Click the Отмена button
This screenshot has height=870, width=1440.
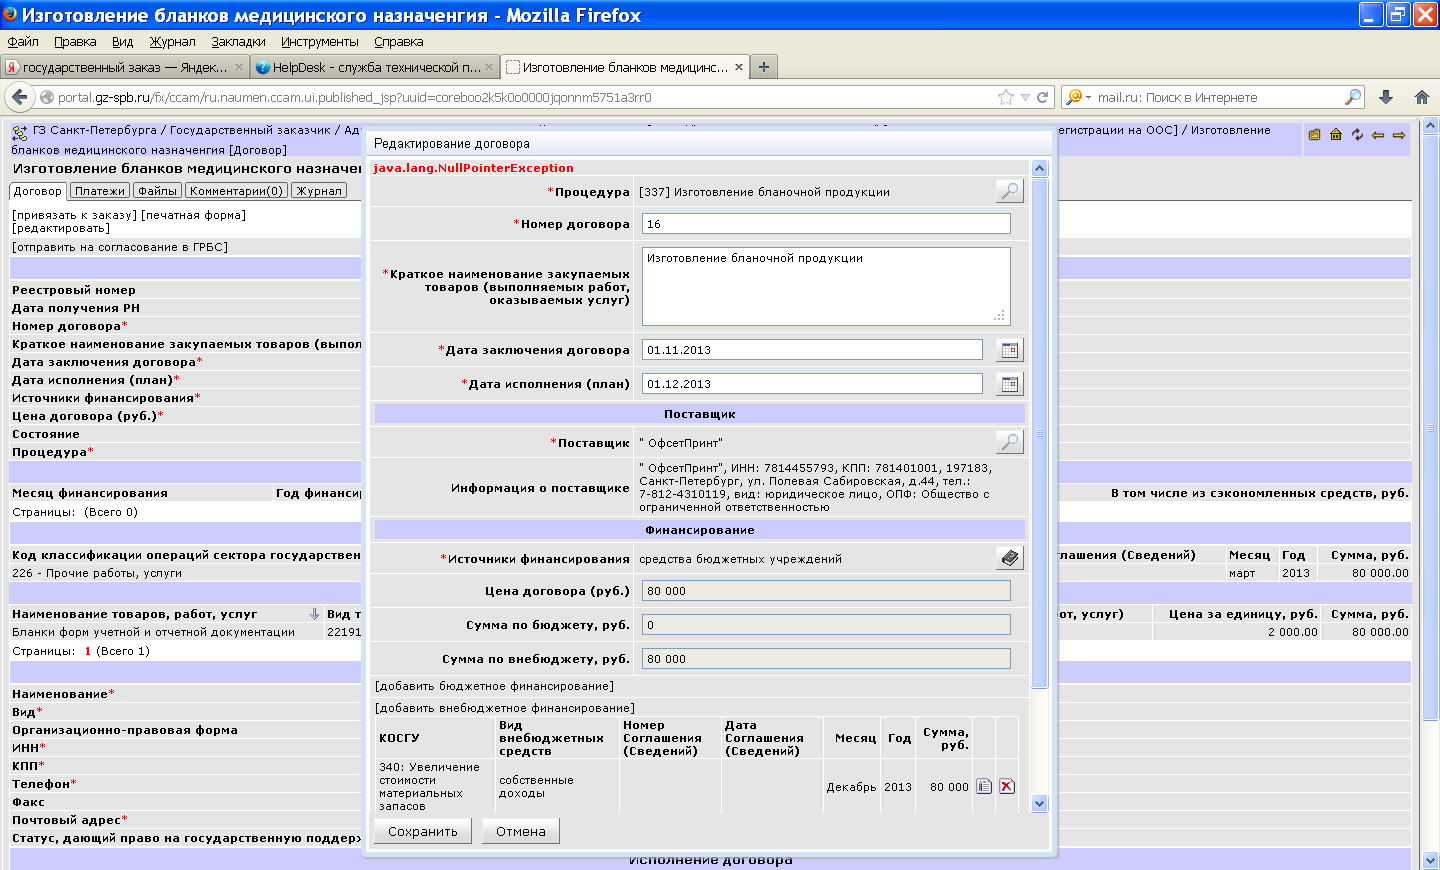pyautogui.click(x=521, y=831)
